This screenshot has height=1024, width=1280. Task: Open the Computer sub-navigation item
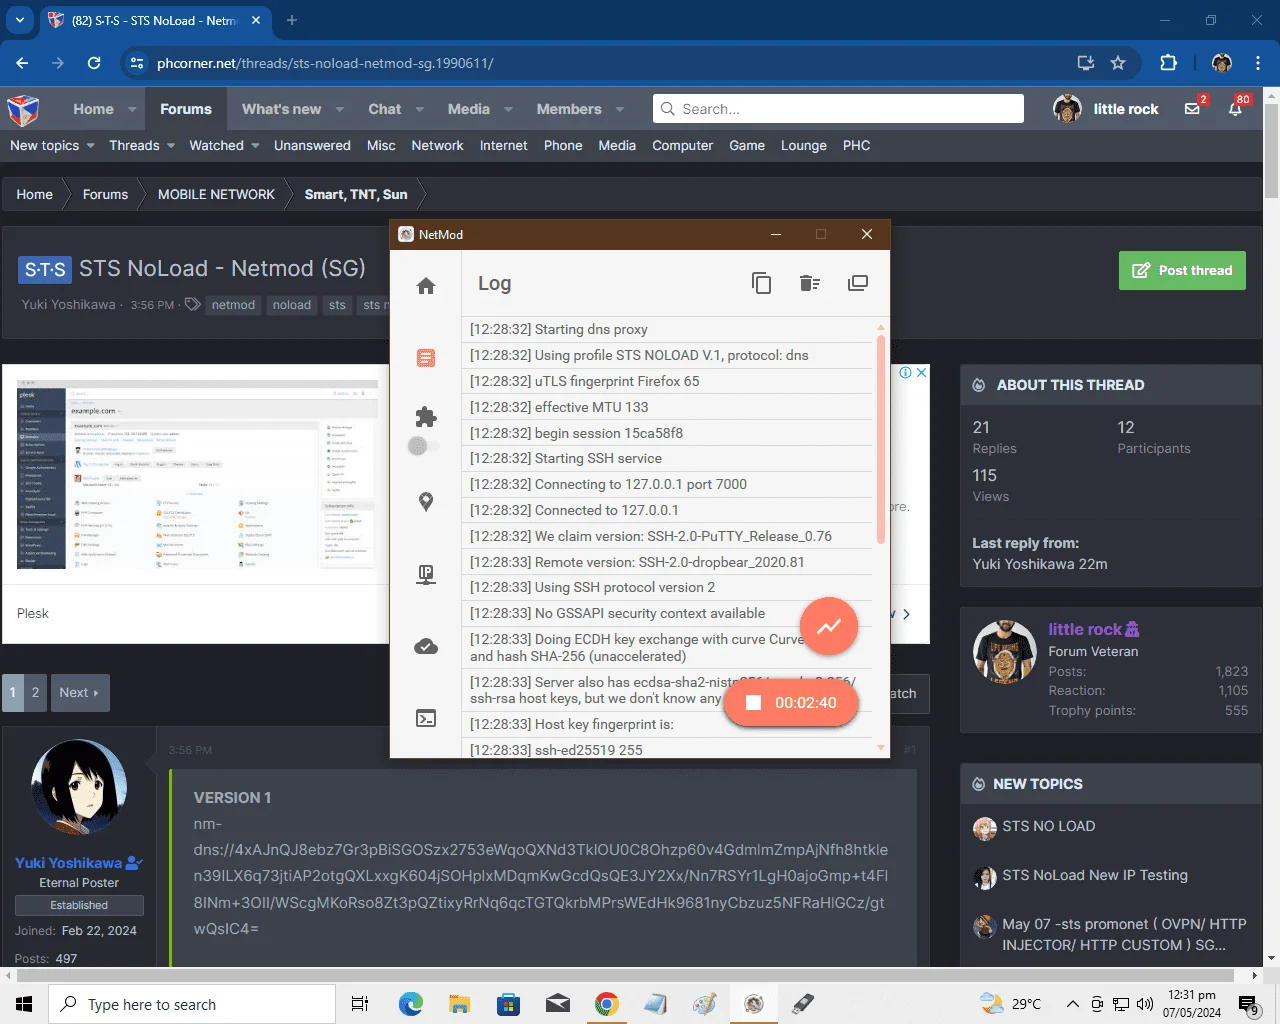tap(683, 145)
